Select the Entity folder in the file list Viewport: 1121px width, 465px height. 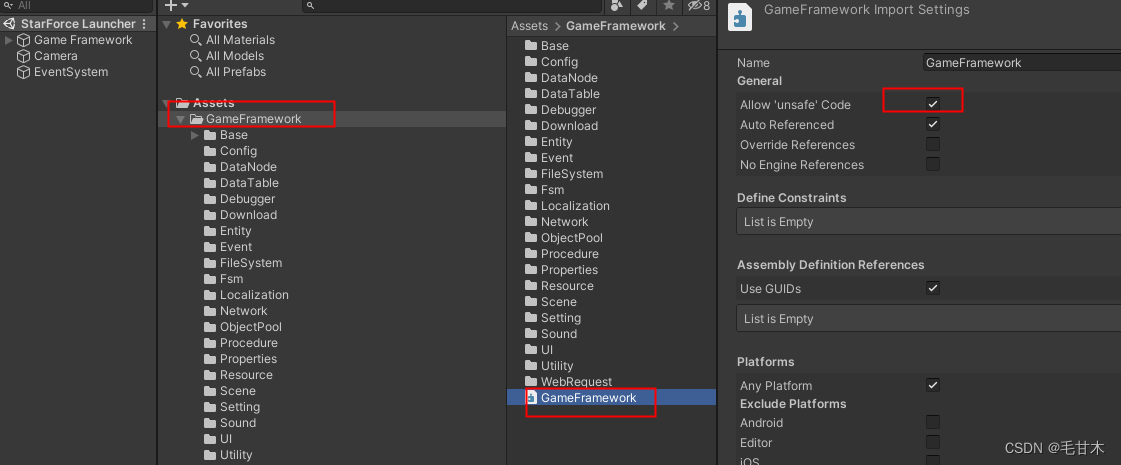click(556, 142)
